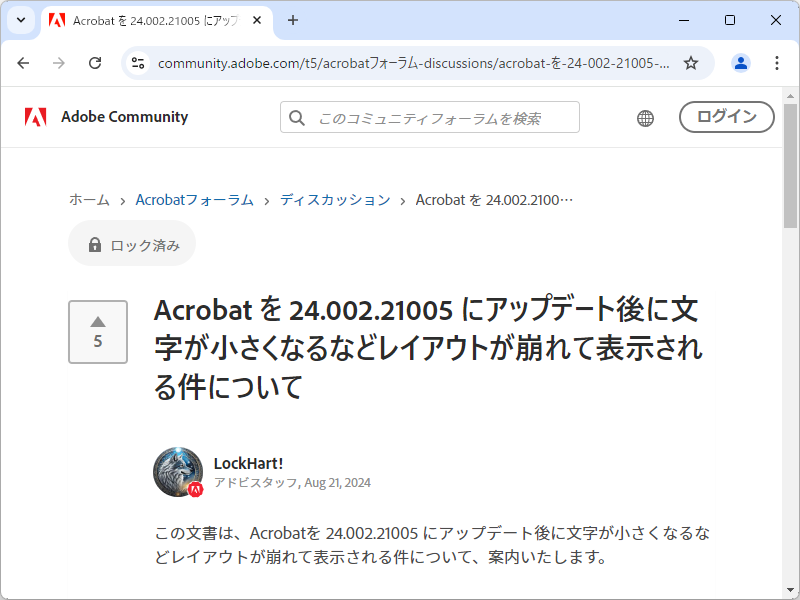This screenshot has width=800, height=600.
Task: Go back using the browser back arrow
Action: (23, 62)
